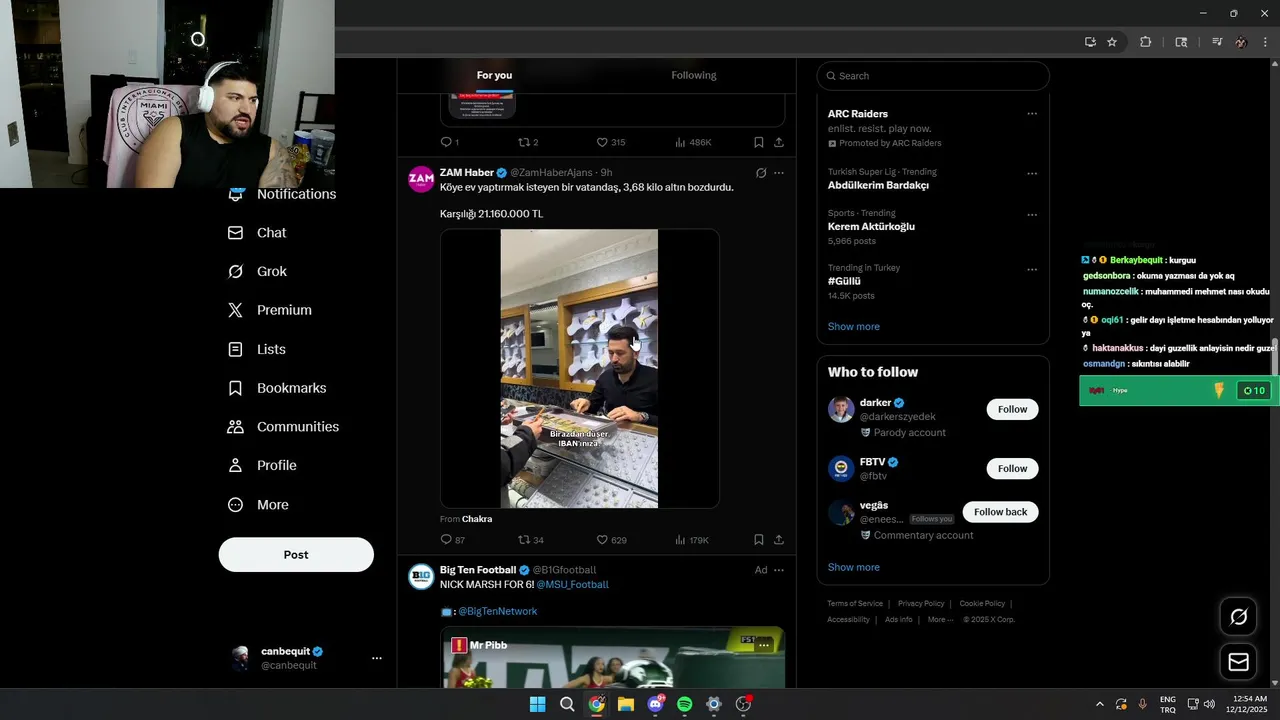Open the @MSU_Football mention link
1280x720 pixels.
tap(572, 584)
